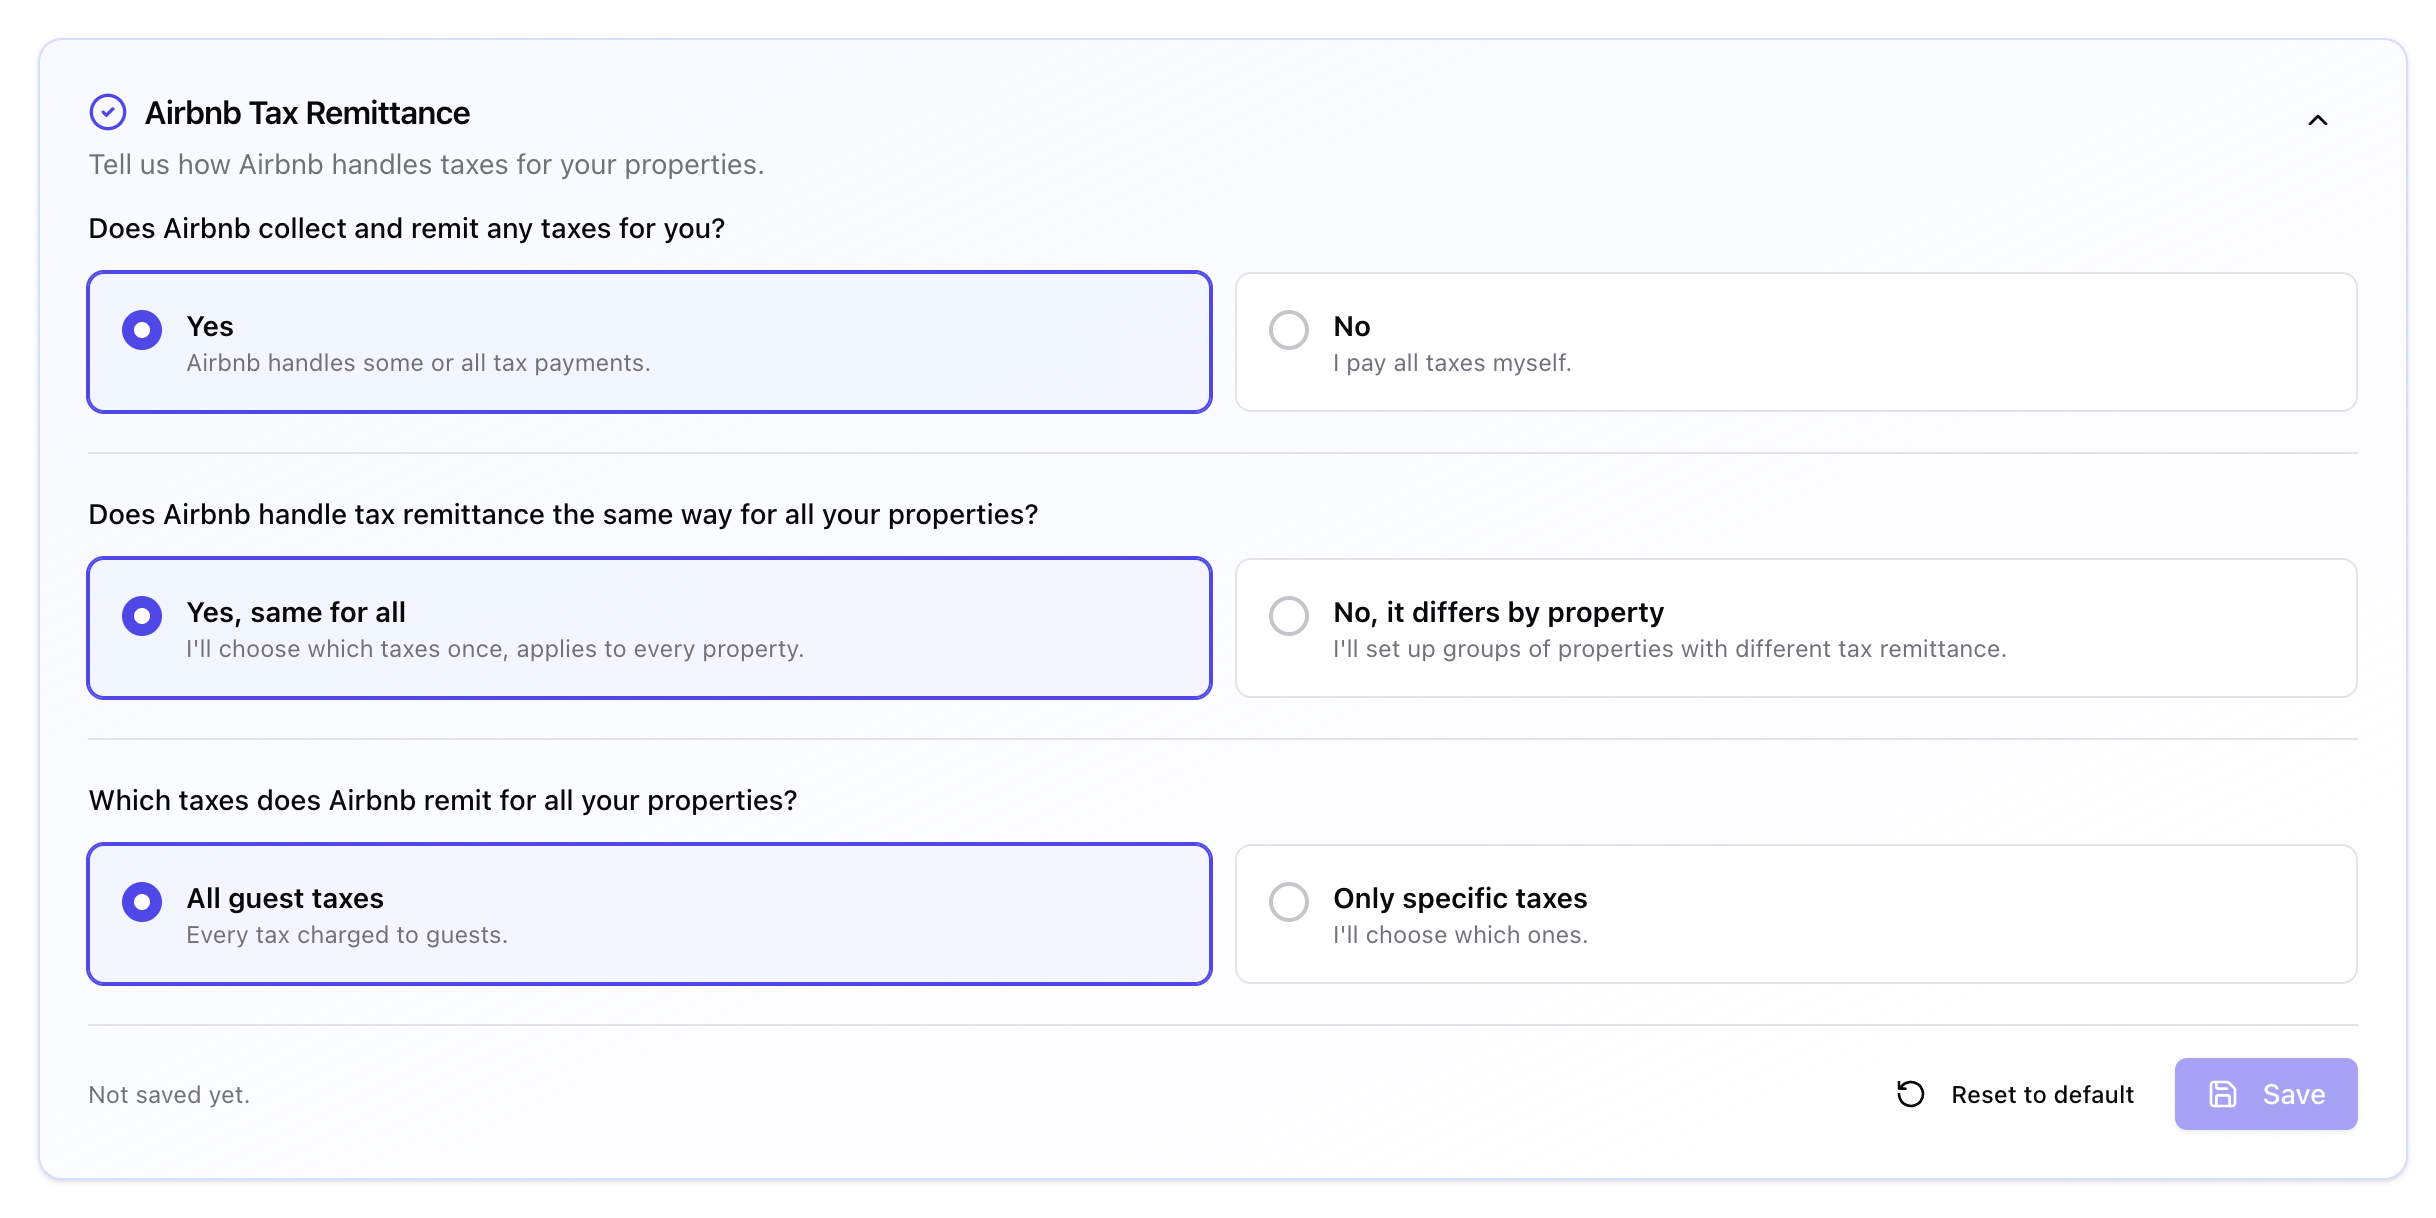Screen dimensions: 2436x1218
Task: Click the floppy disk icon on Save
Action: pyautogui.click(x=2222, y=1094)
